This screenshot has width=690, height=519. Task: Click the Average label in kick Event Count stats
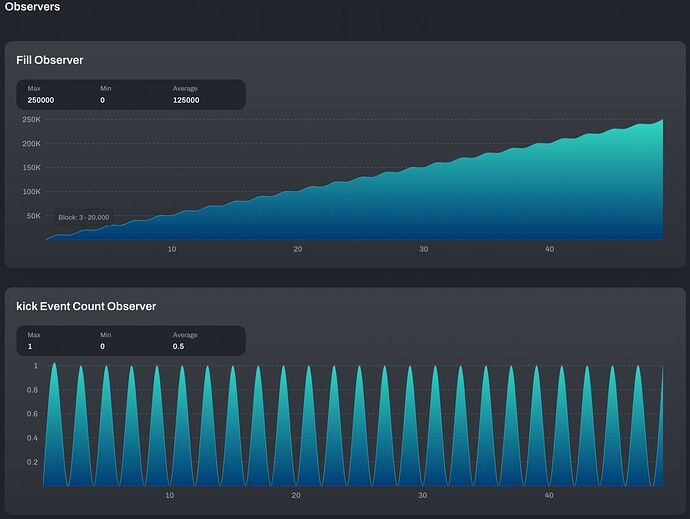pyautogui.click(x=185, y=335)
